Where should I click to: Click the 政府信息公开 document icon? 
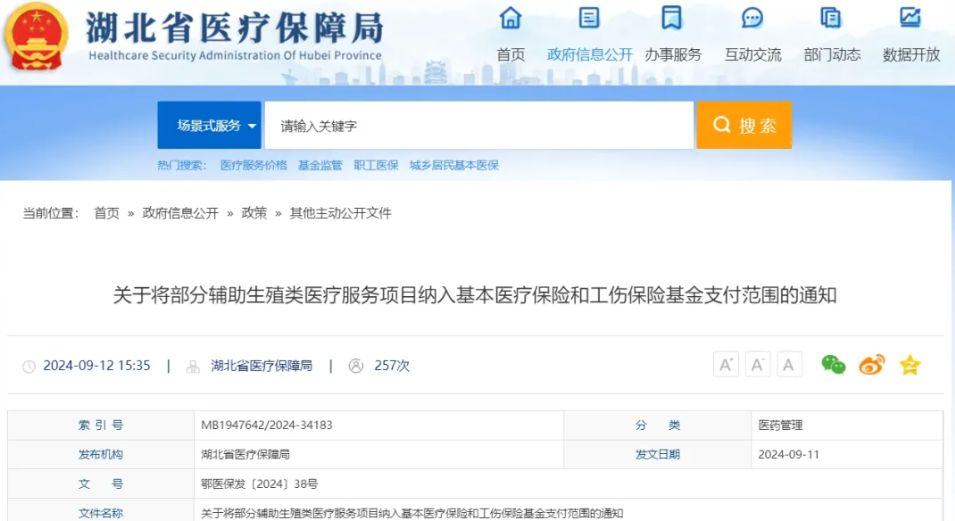(590, 18)
